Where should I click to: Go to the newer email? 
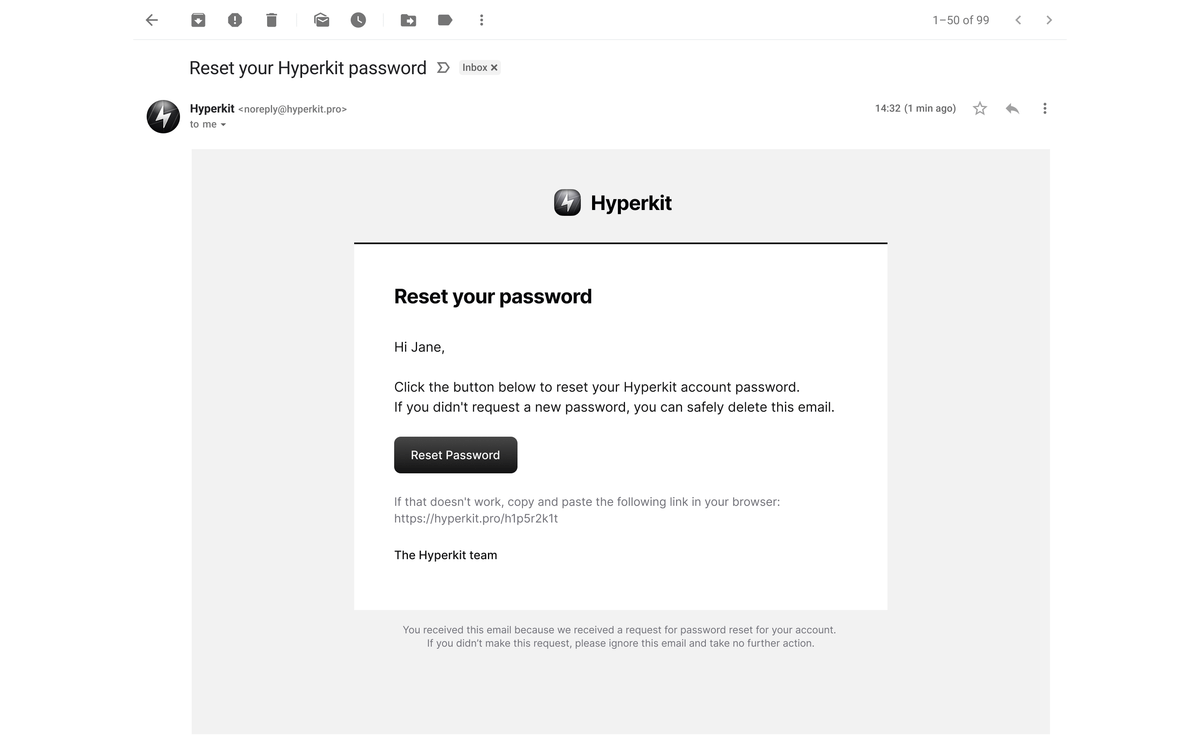[x=1018, y=20]
